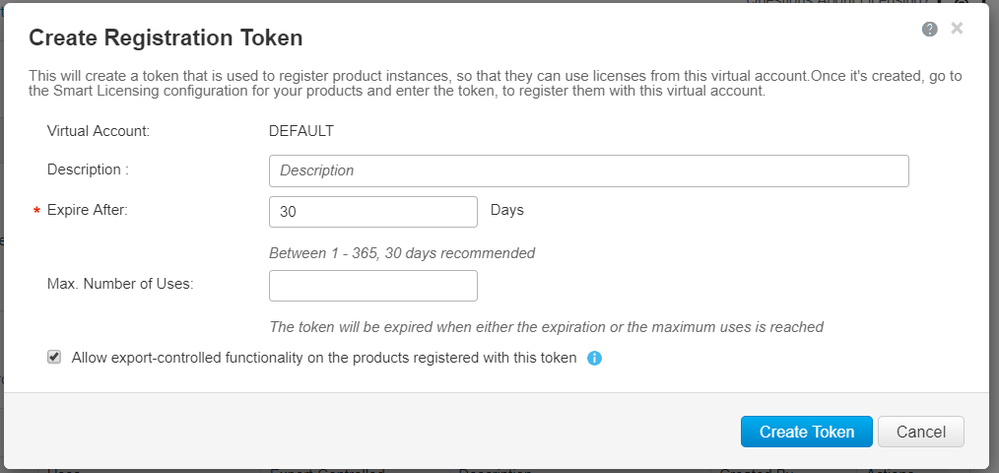This screenshot has width=999, height=473.
Task: Click the Virtual Account label
Action: (x=98, y=131)
